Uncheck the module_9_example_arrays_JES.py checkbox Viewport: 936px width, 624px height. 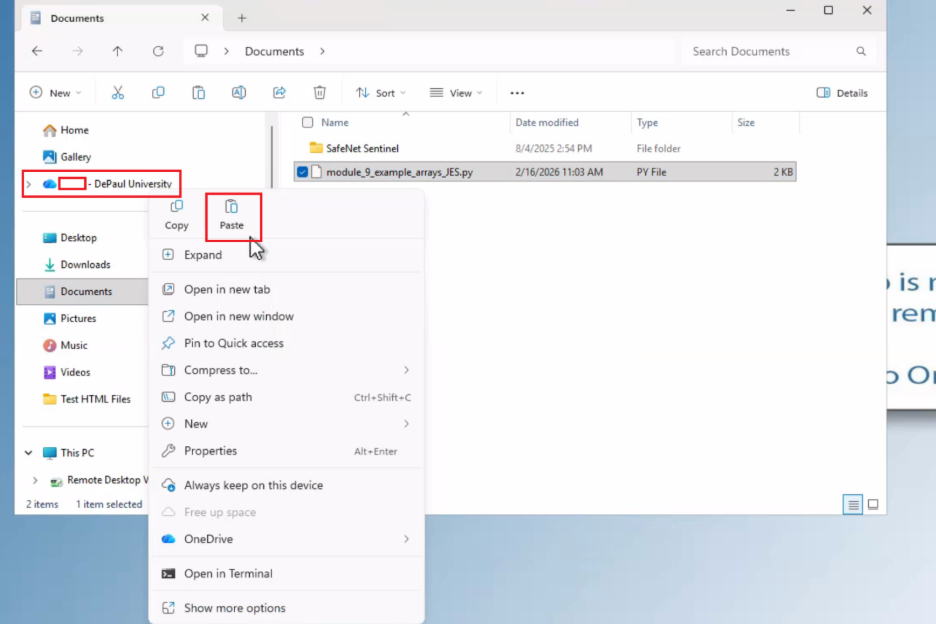tap(303, 172)
